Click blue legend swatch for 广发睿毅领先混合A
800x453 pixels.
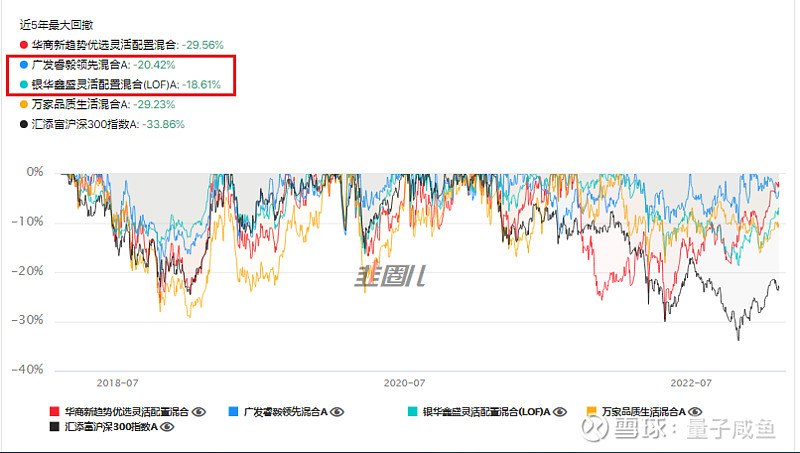click(234, 412)
